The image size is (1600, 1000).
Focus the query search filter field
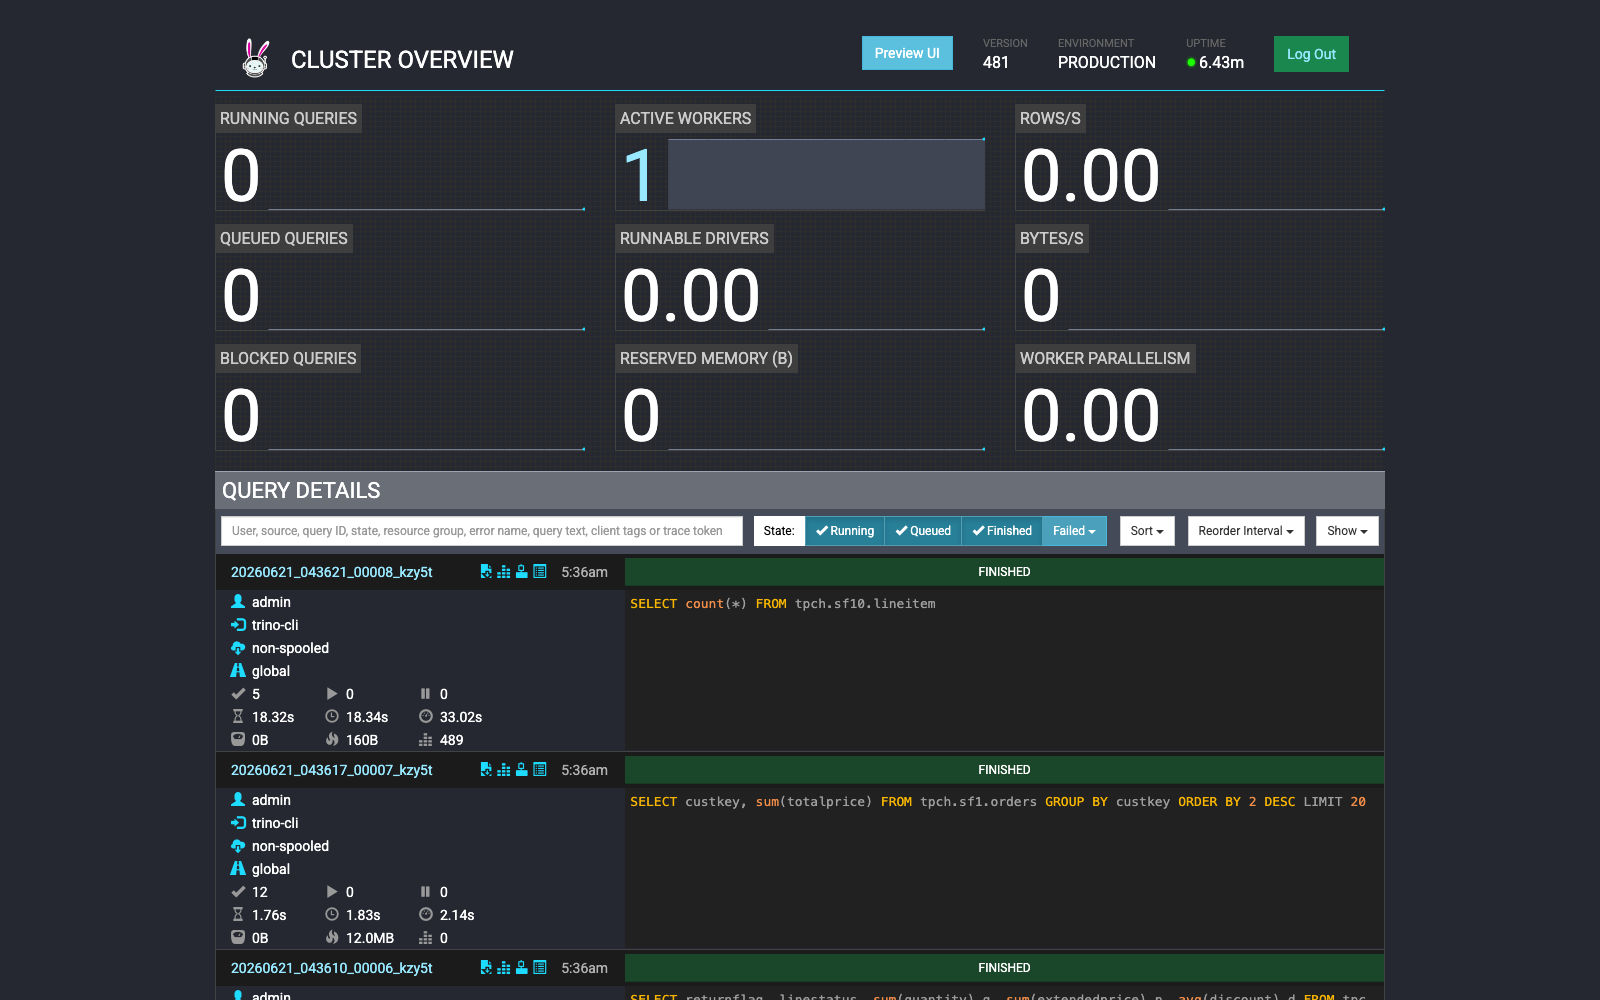482,531
